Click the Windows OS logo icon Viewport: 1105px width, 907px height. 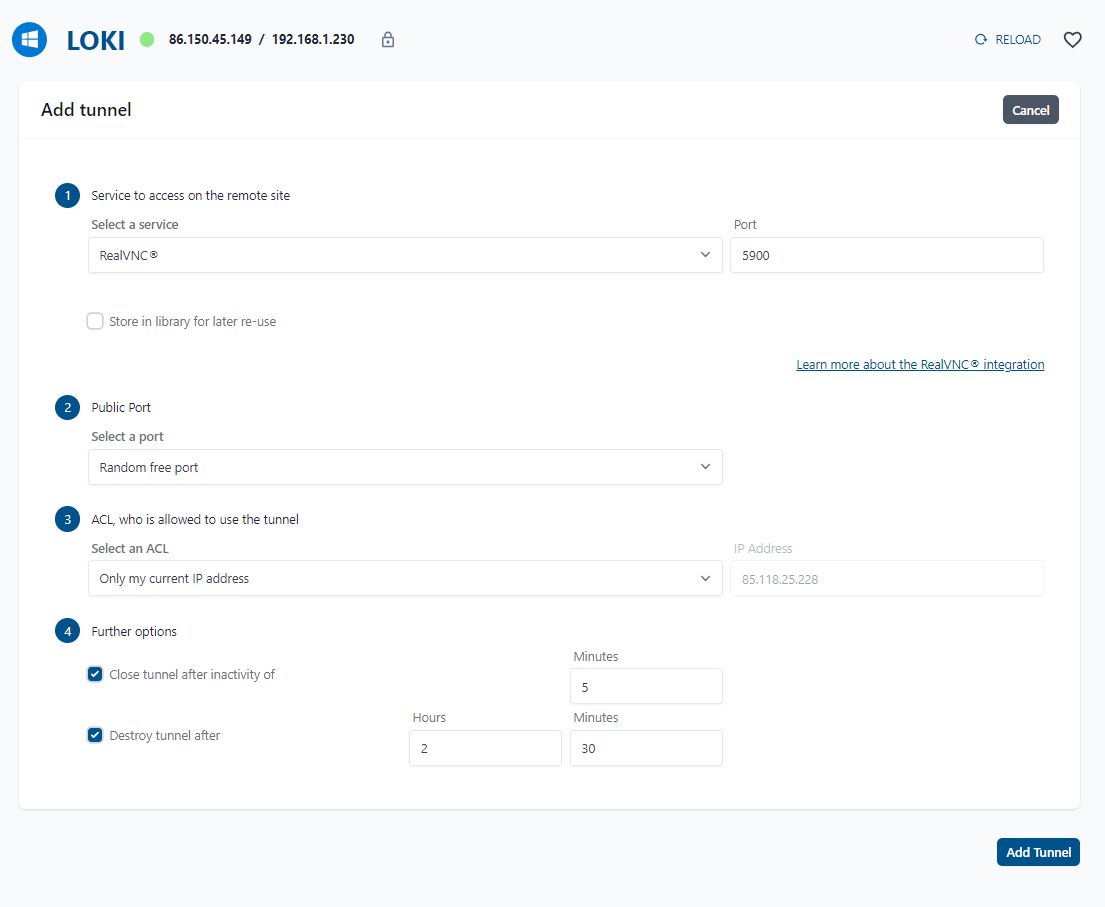point(30,39)
